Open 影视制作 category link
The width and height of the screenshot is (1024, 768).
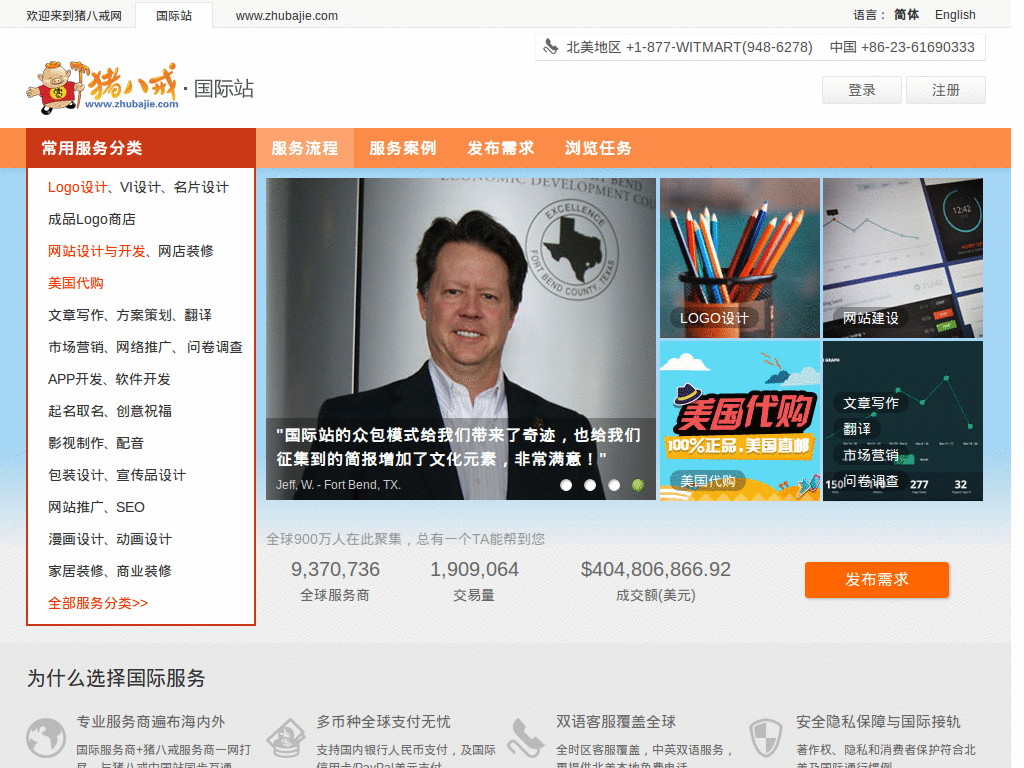76,443
